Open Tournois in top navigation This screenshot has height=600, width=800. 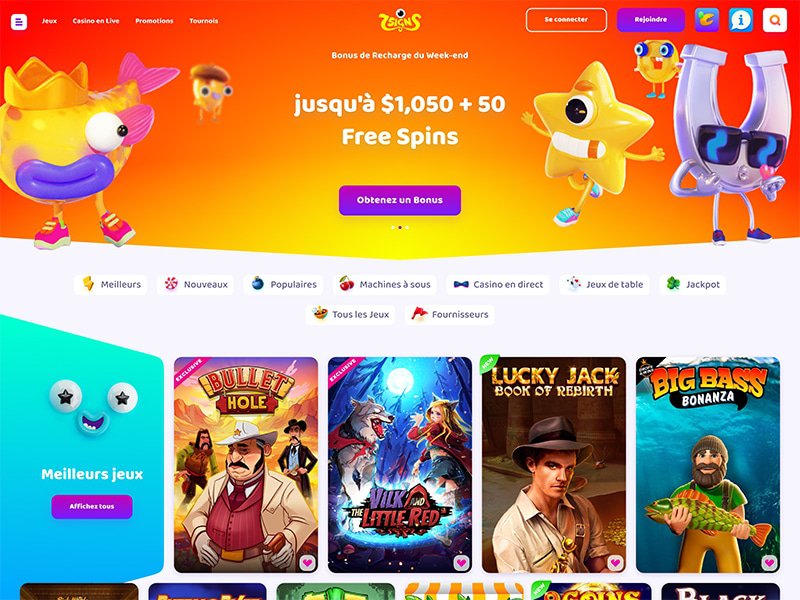click(204, 21)
